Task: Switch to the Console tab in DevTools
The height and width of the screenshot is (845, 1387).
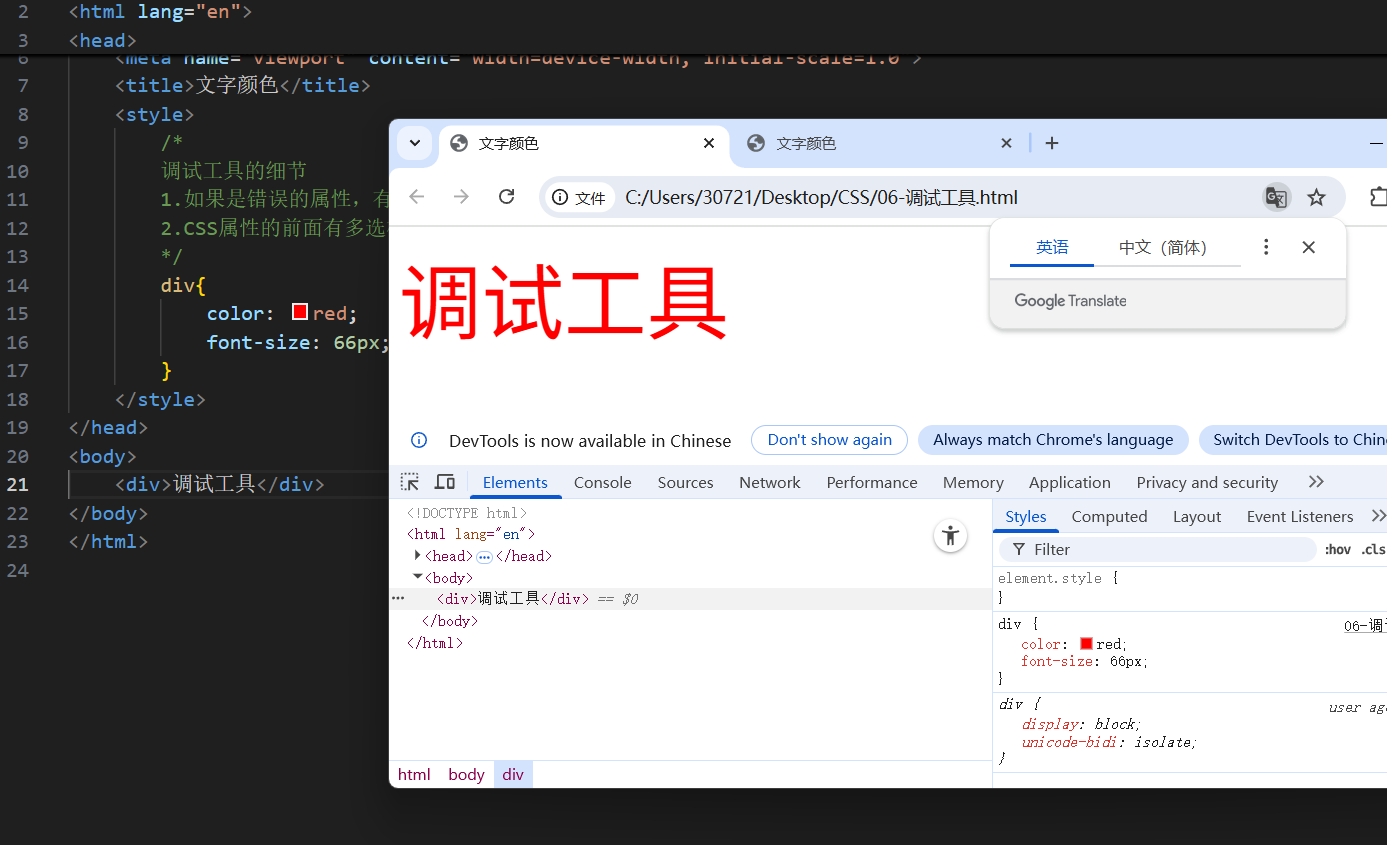Action: (x=602, y=482)
